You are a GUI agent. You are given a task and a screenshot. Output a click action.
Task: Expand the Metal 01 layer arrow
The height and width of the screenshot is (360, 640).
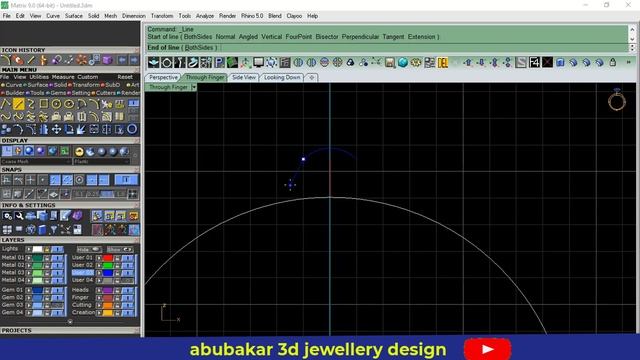(29, 258)
